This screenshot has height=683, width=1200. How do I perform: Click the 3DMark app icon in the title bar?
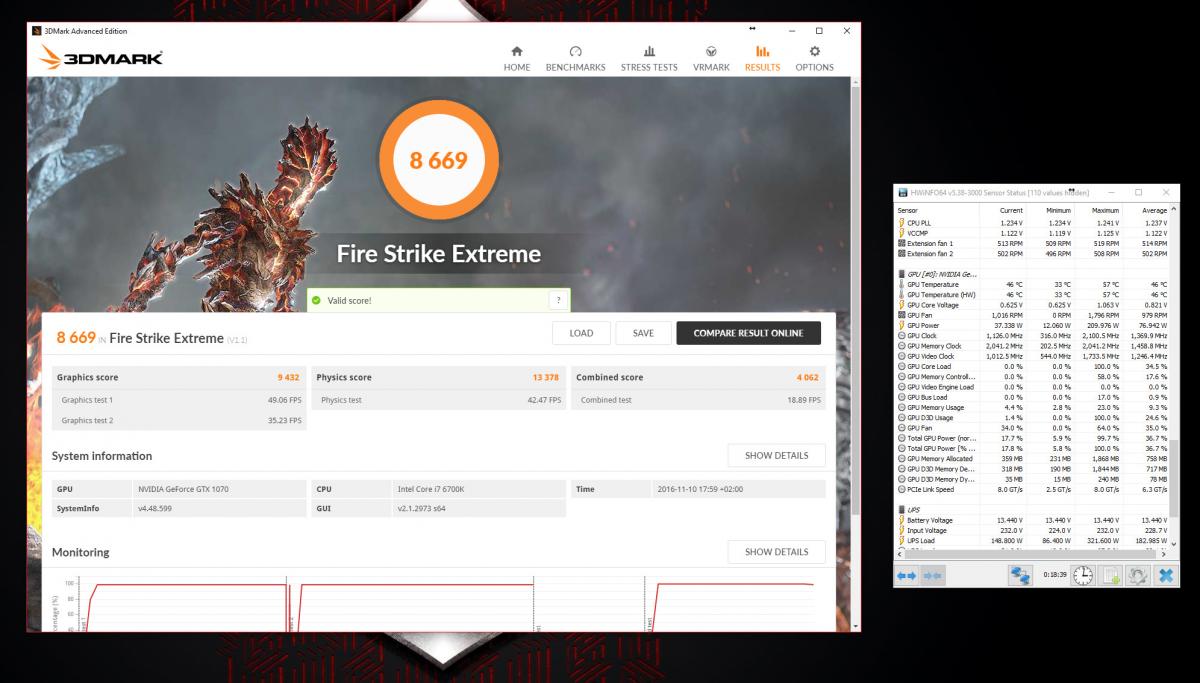coord(36,31)
